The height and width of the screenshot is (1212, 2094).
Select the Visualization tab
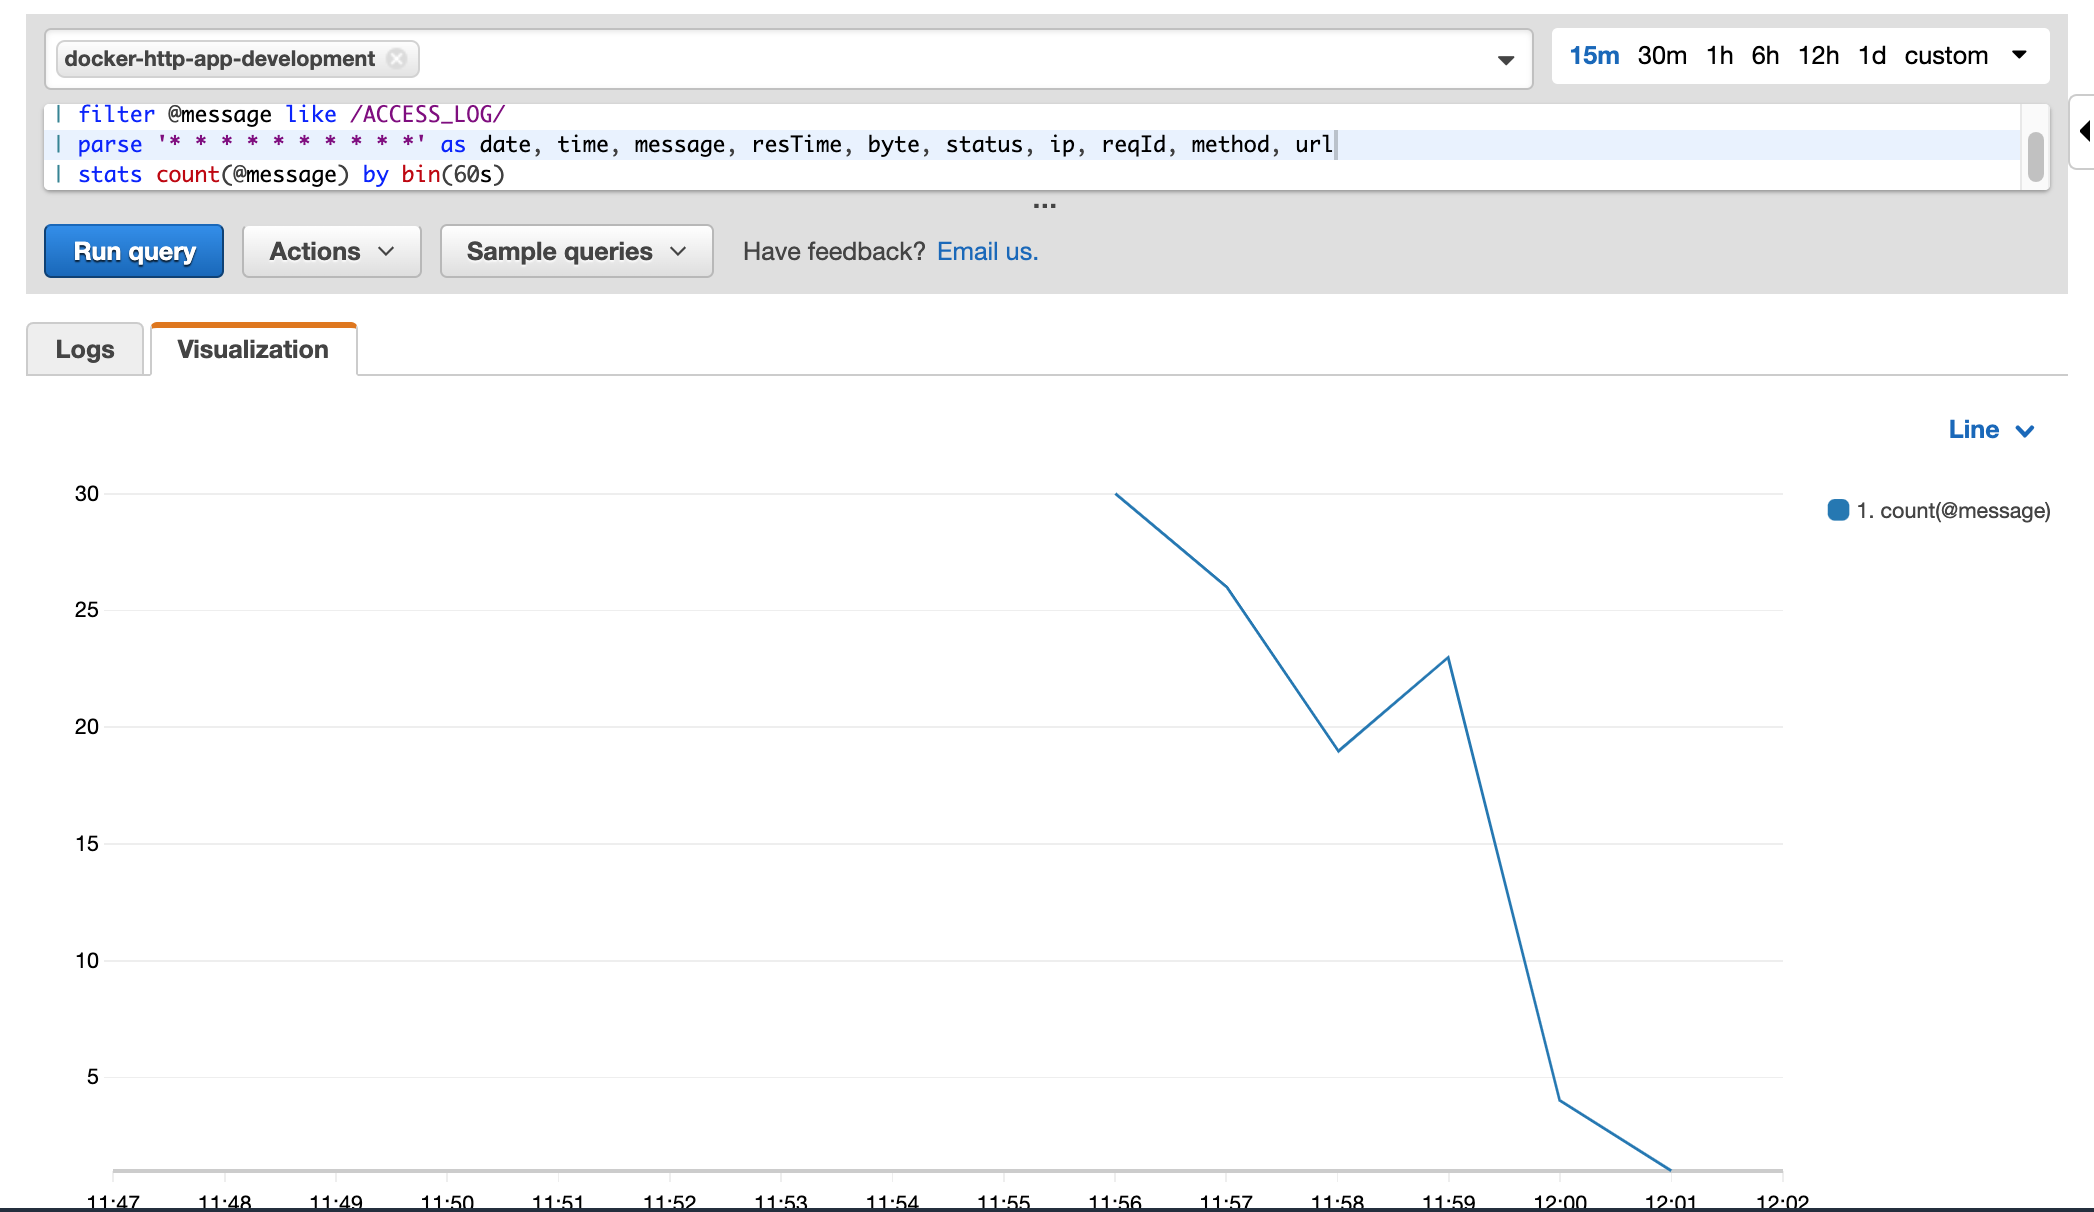click(253, 349)
